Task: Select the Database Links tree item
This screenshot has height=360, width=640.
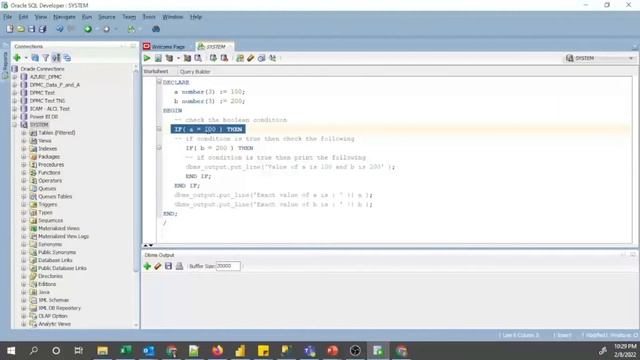Action: [x=55, y=260]
